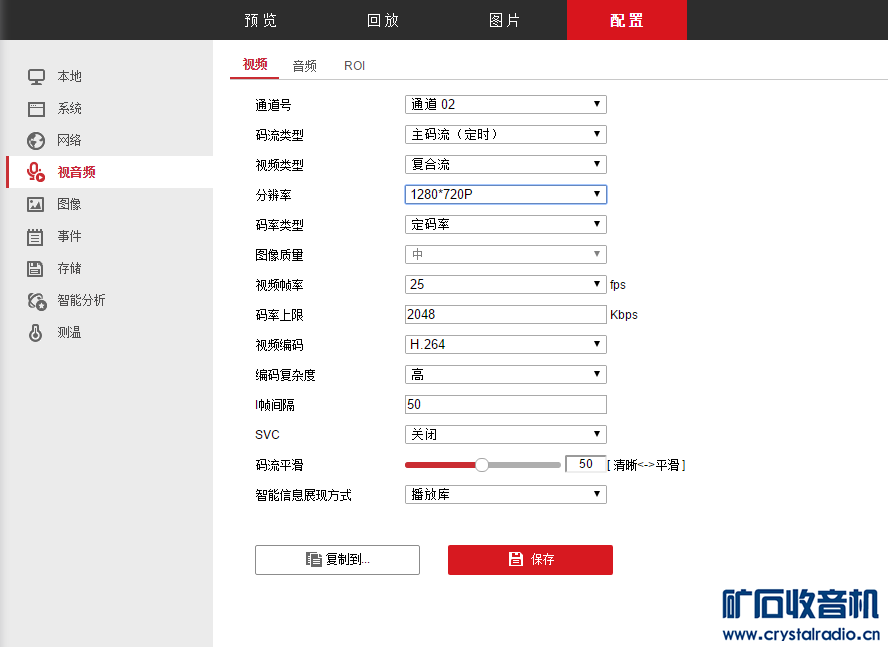Viewport: 888px width, 647px height.
Task: Click the 码流平滑 value box showing 50
Action: 586,464
